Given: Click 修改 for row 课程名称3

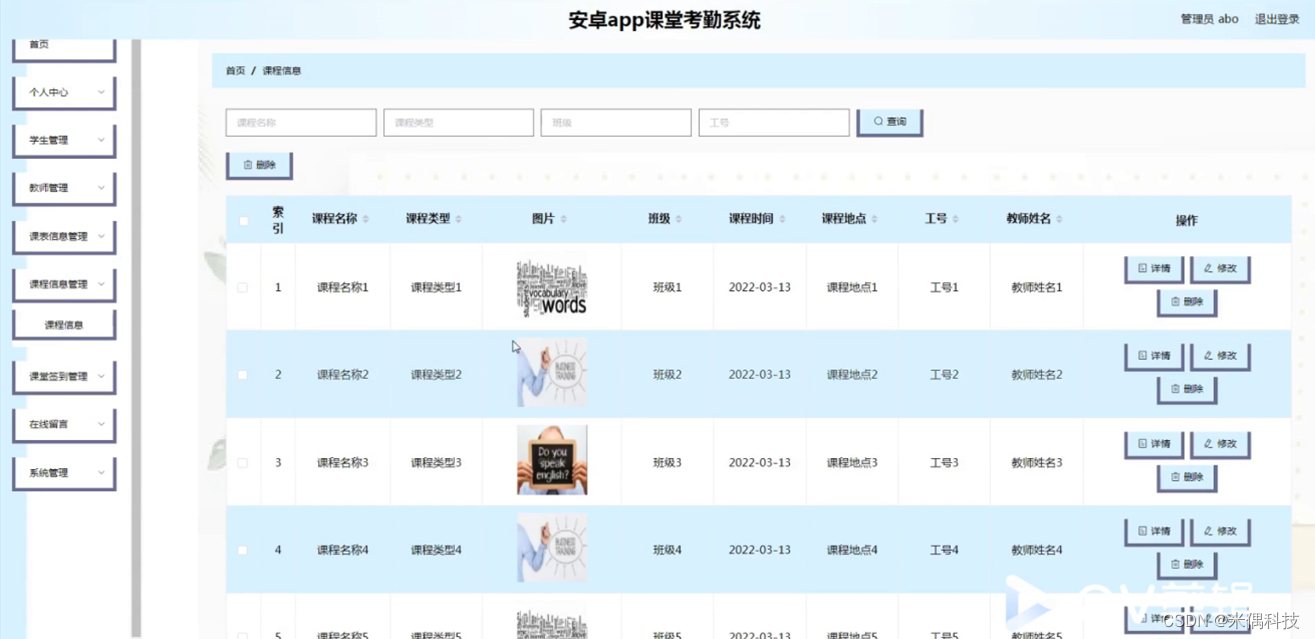Looking at the screenshot, I should click(x=1220, y=444).
